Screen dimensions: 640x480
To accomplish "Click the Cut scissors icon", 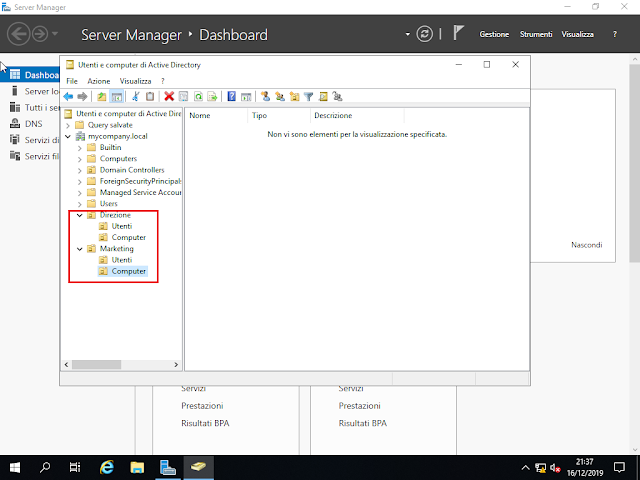I will [x=136, y=97].
